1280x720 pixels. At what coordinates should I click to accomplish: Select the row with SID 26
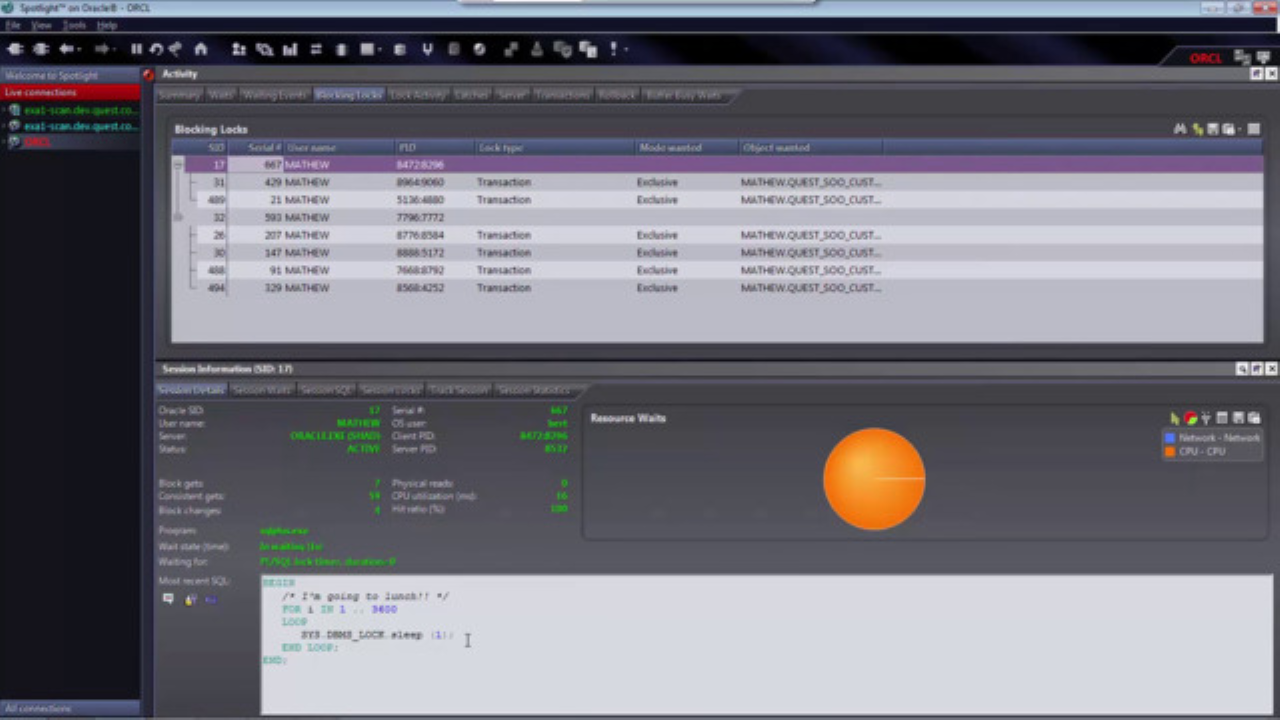pyautogui.click(x=717, y=235)
